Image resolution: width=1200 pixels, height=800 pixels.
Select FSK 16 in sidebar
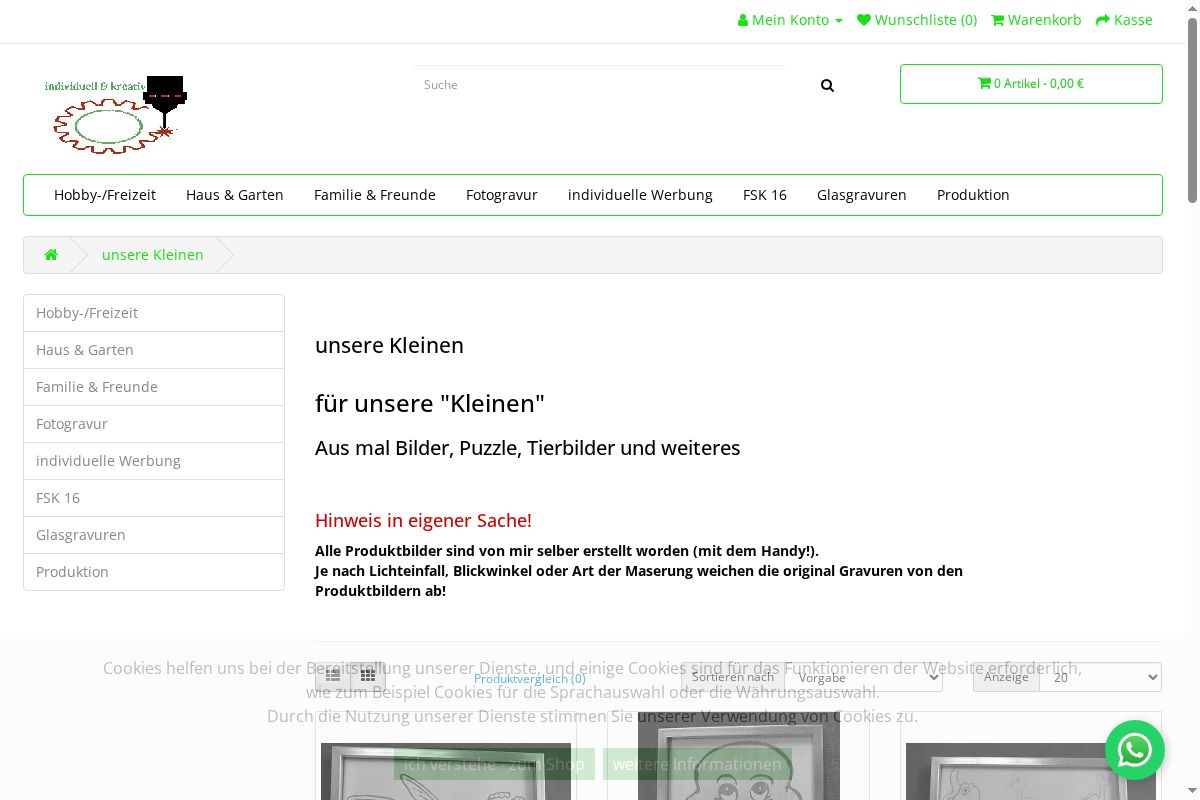(154, 498)
